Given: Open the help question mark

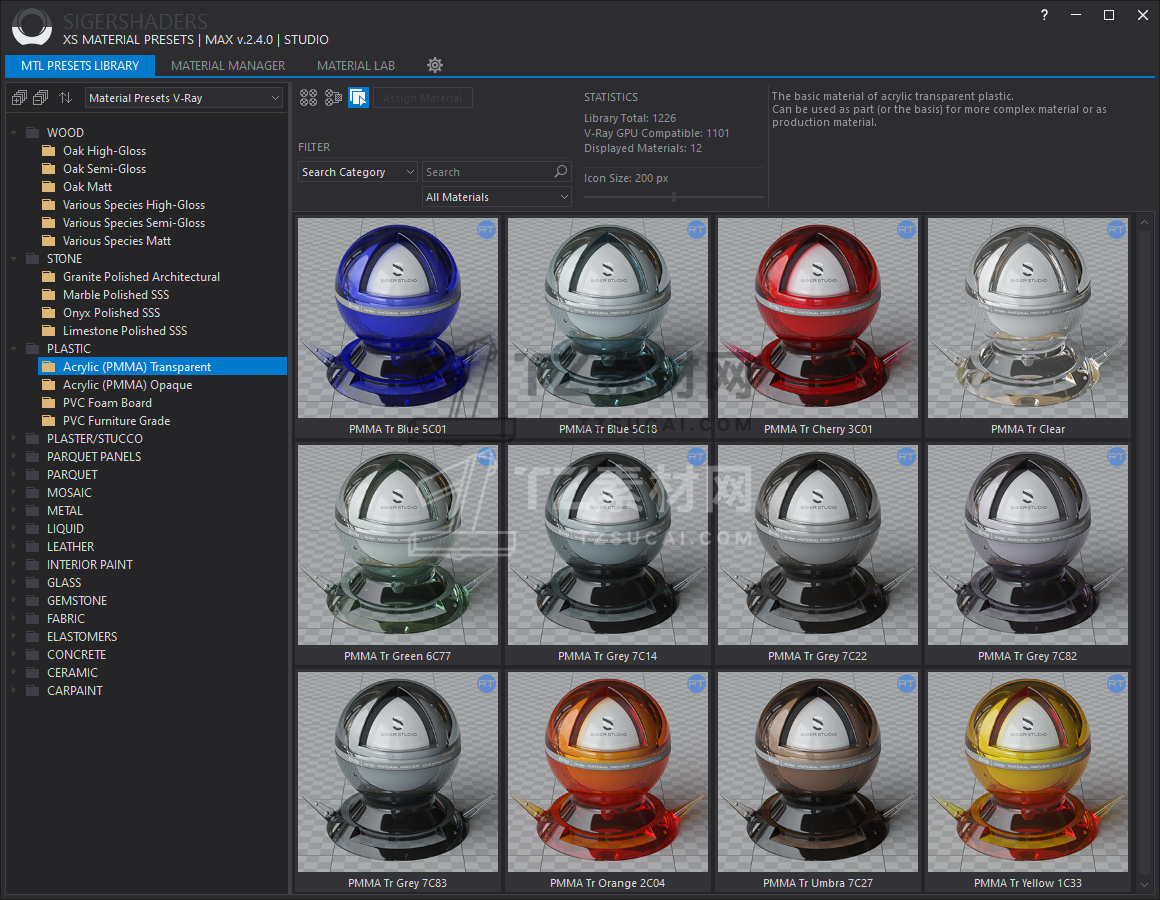Looking at the screenshot, I should [1044, 15].
